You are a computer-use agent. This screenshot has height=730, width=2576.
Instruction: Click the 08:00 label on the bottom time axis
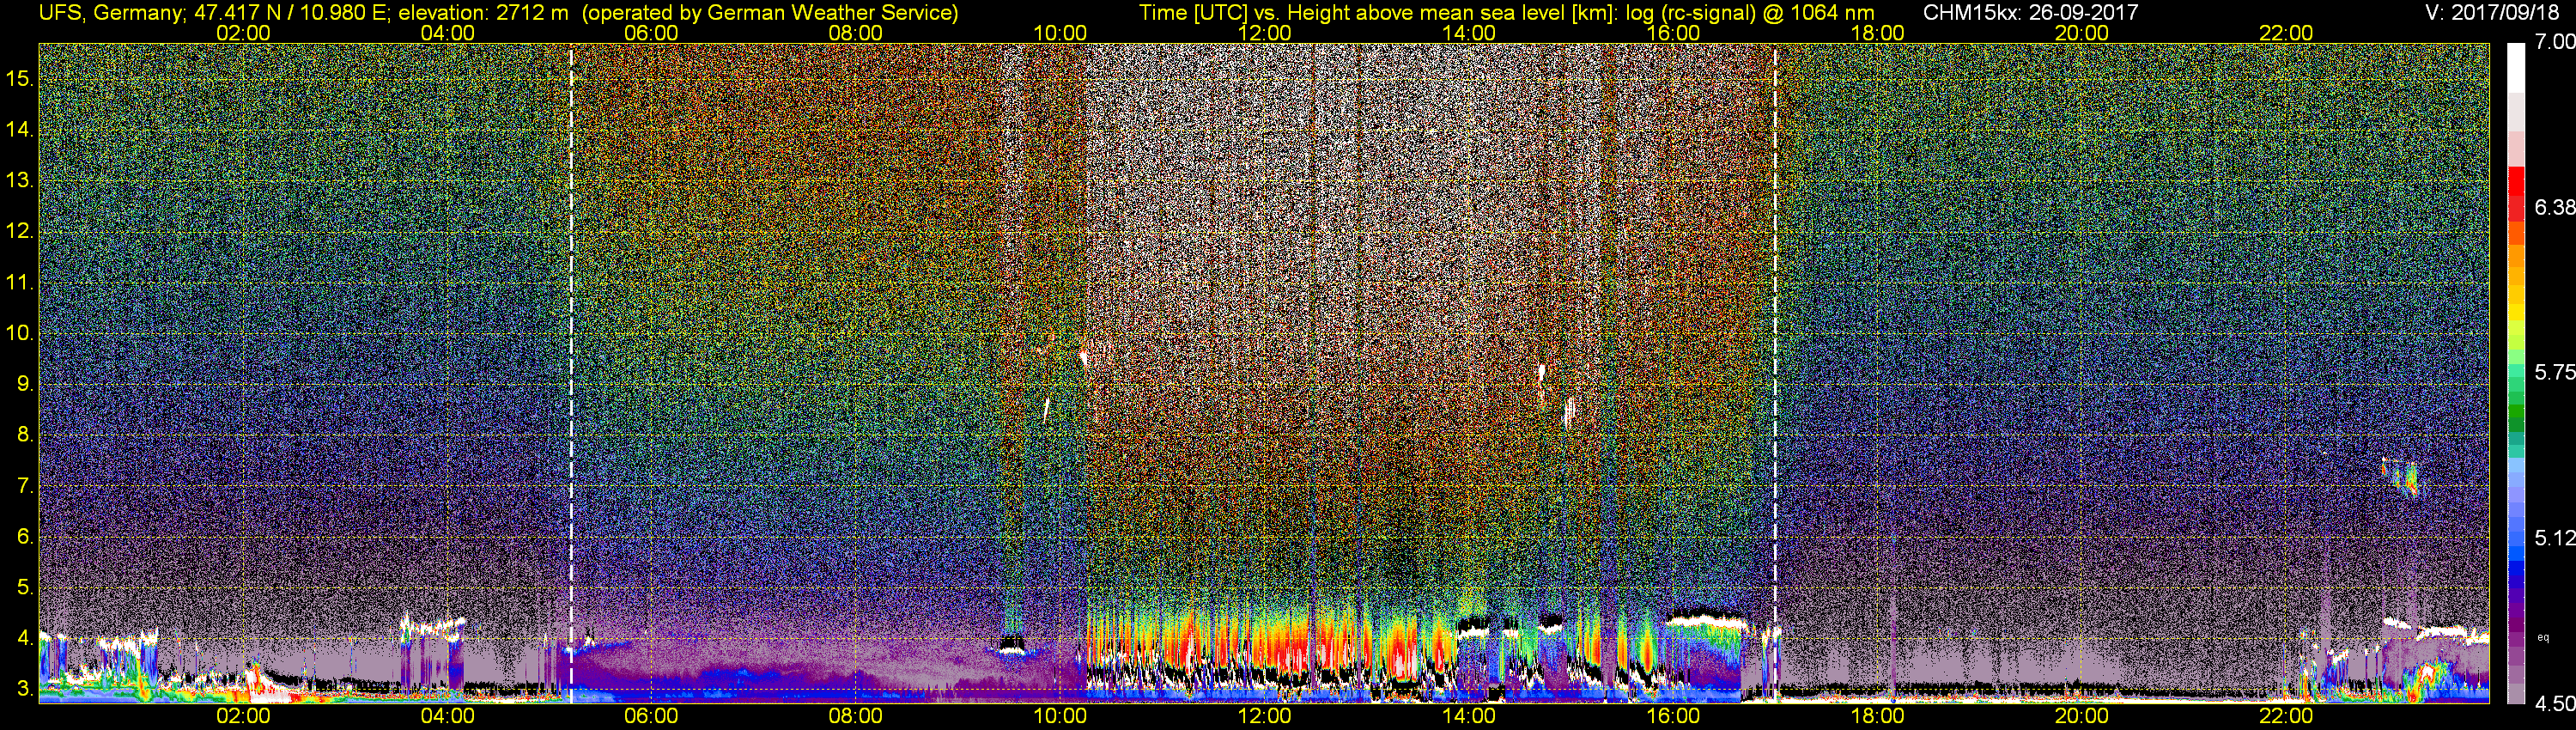[x=856, y=716]
